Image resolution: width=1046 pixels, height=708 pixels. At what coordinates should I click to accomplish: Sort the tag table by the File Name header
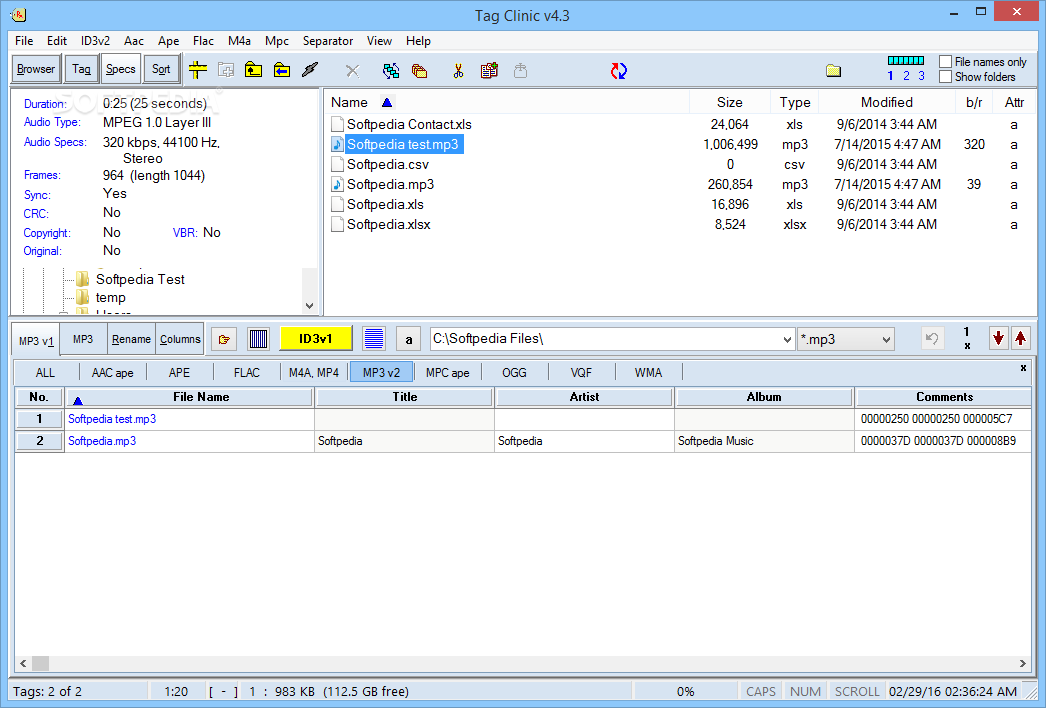pyautogui.click(x=189, y=397)
